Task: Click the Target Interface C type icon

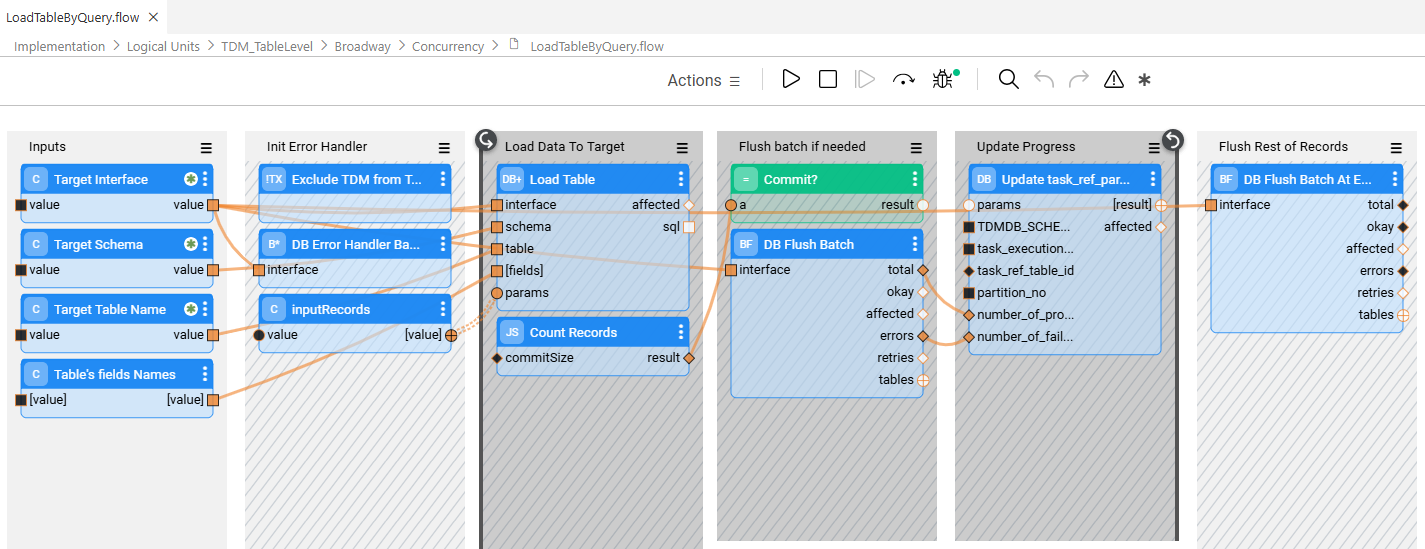Action: coord(36,179)
